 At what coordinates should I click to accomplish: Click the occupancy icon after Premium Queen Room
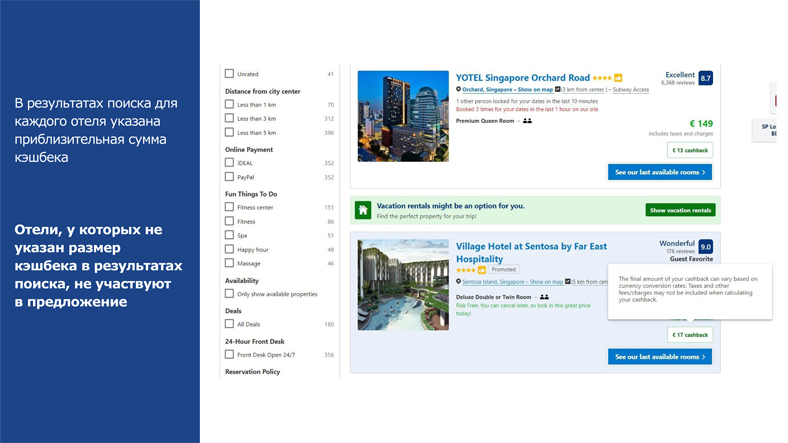527,121
